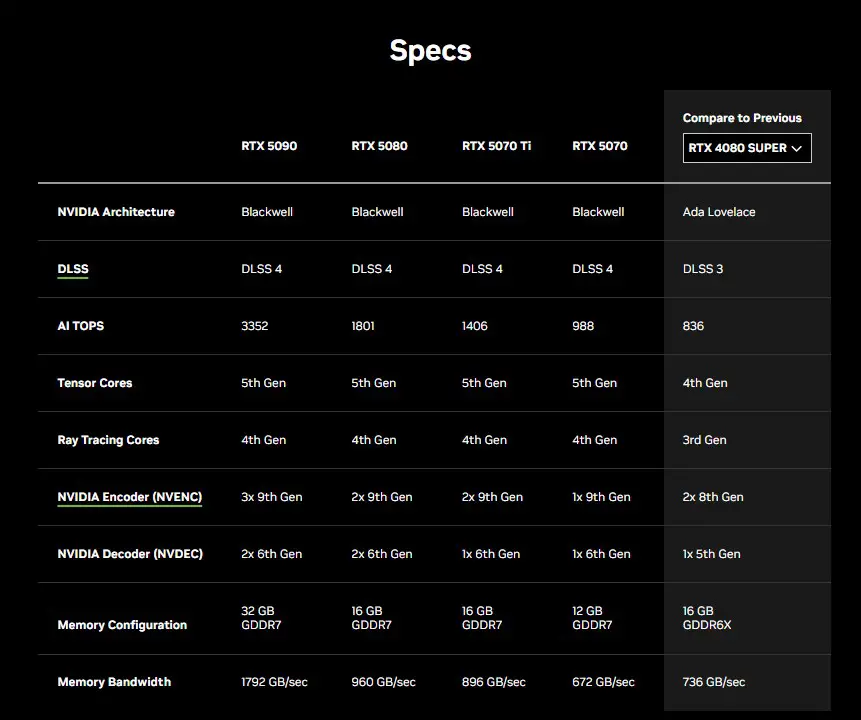
Task: Select the 3352 AI TOPS value
Action: point(255,326)
